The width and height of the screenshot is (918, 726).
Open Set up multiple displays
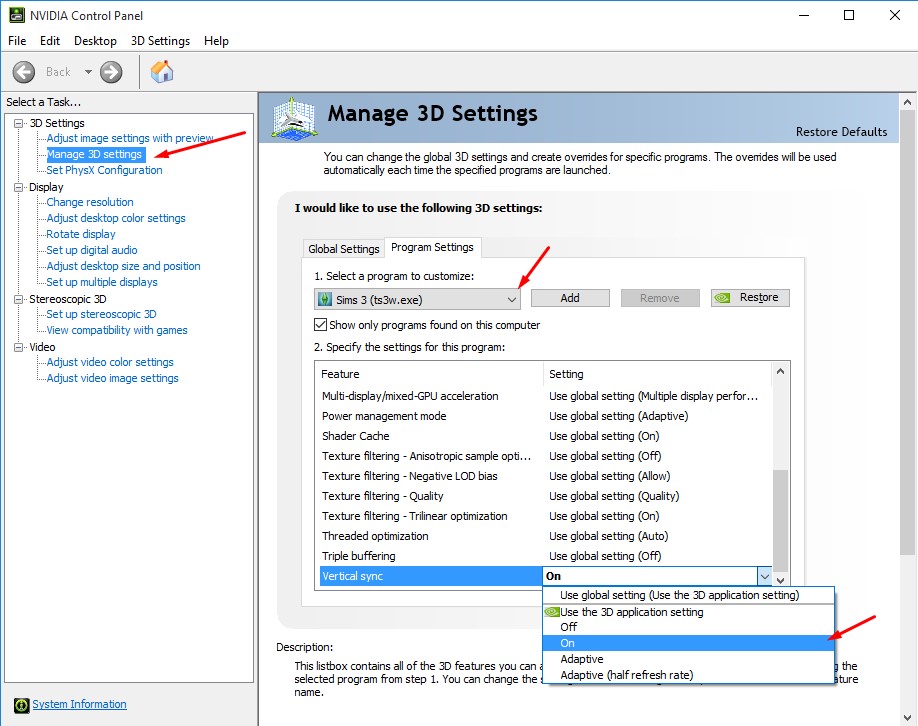(x=102, y=282)
